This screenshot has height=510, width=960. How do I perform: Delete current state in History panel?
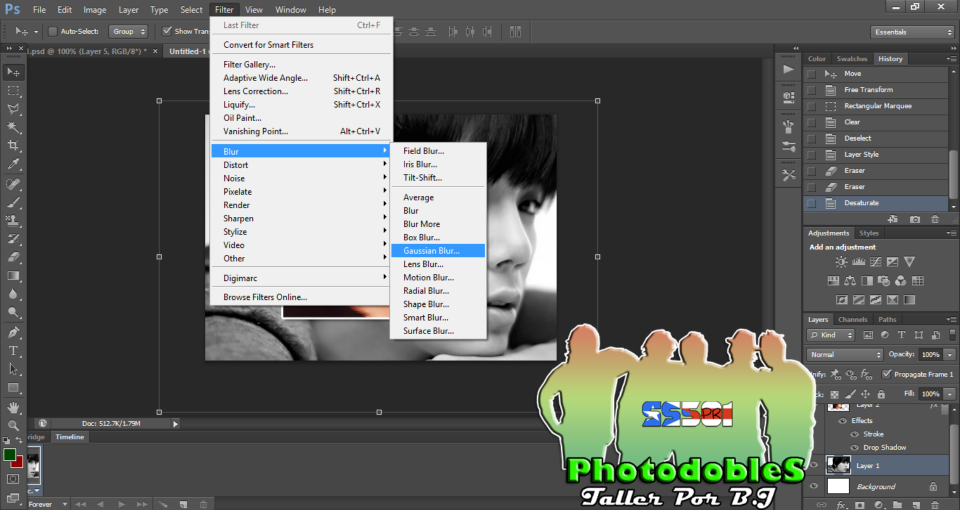coord(935,219)
